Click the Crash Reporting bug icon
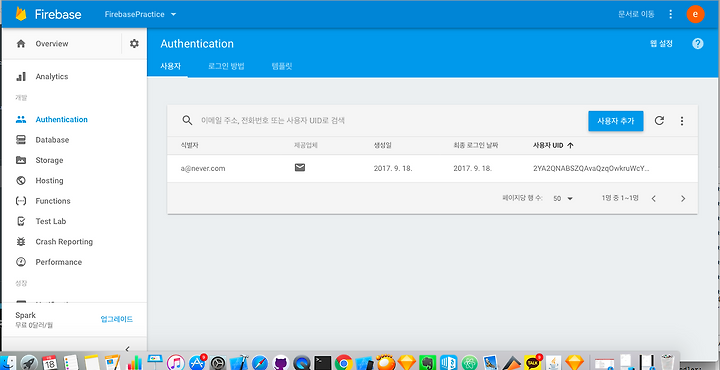This screenshot has height=370, width=720. pos(21,241)
